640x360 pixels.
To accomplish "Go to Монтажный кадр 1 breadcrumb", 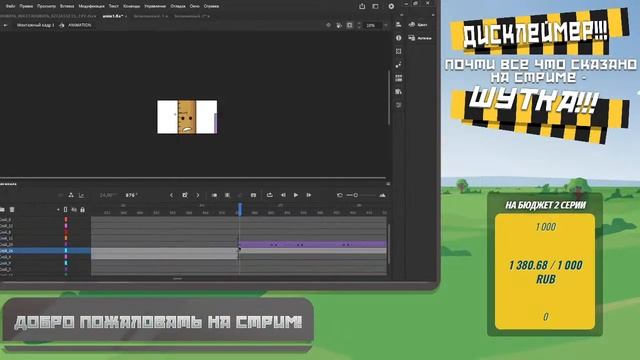I will 36,25.
